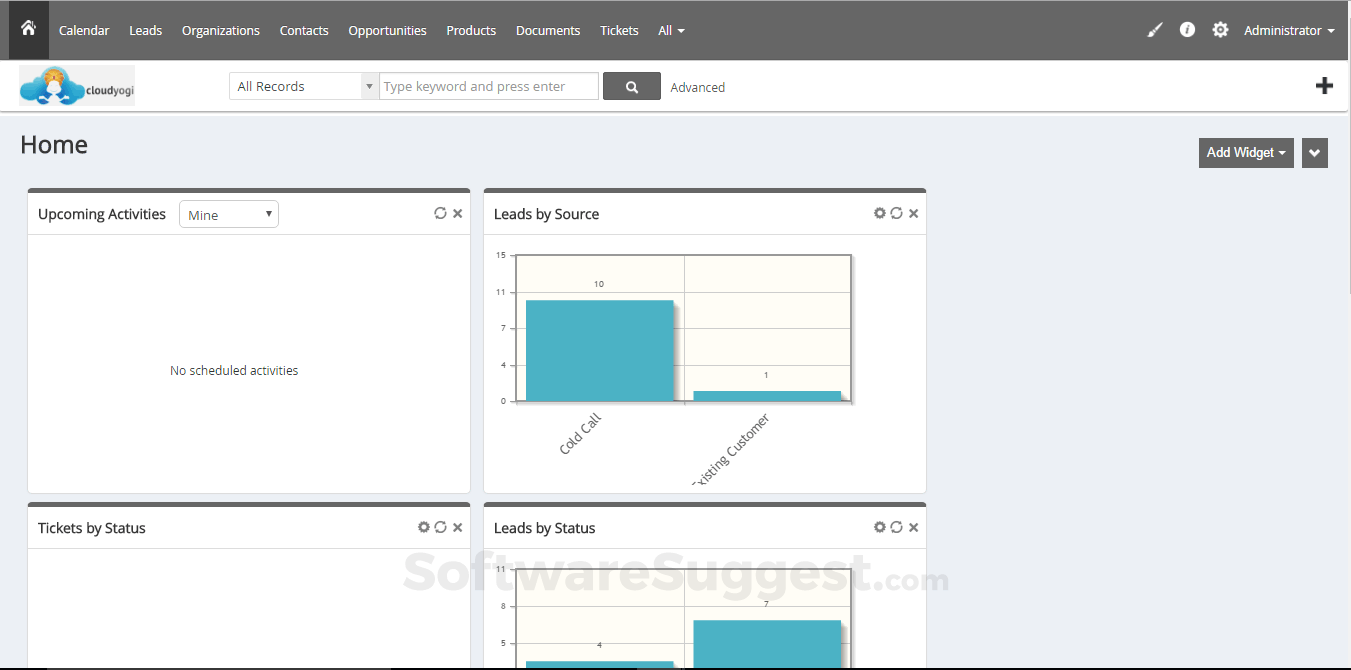Click the chevron button beside Add Widget
1351x670 pixels.
pos(1315,153)
